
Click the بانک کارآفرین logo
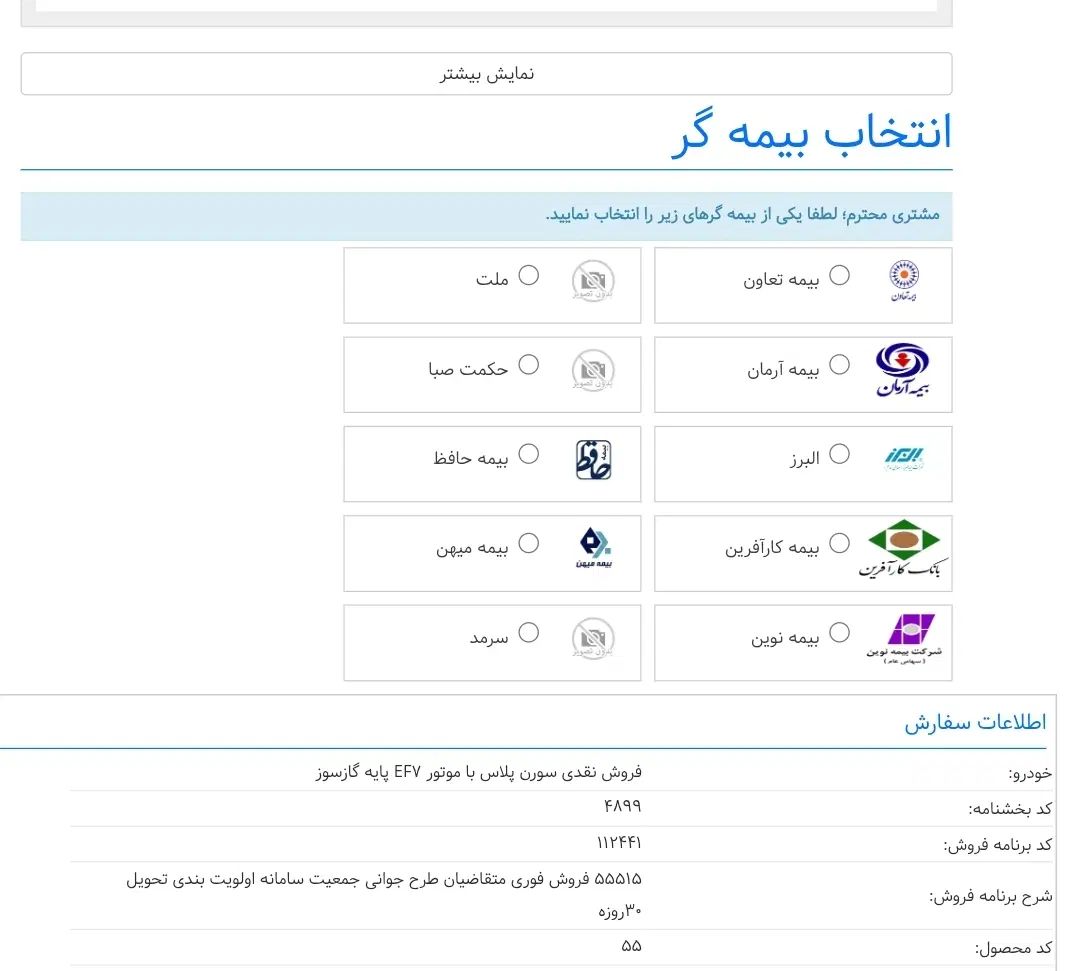click(x=903, y=548)
